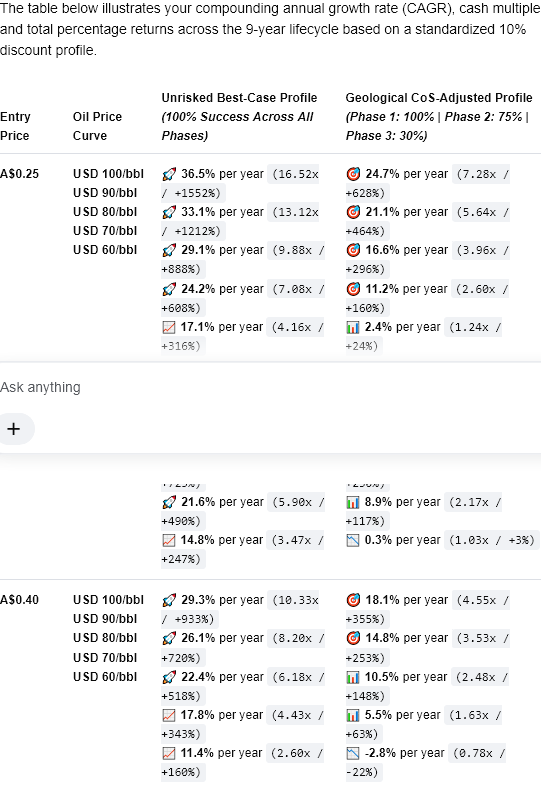
Task: Click the Oil Price Curve column header
Action: (x=97, y=126)
